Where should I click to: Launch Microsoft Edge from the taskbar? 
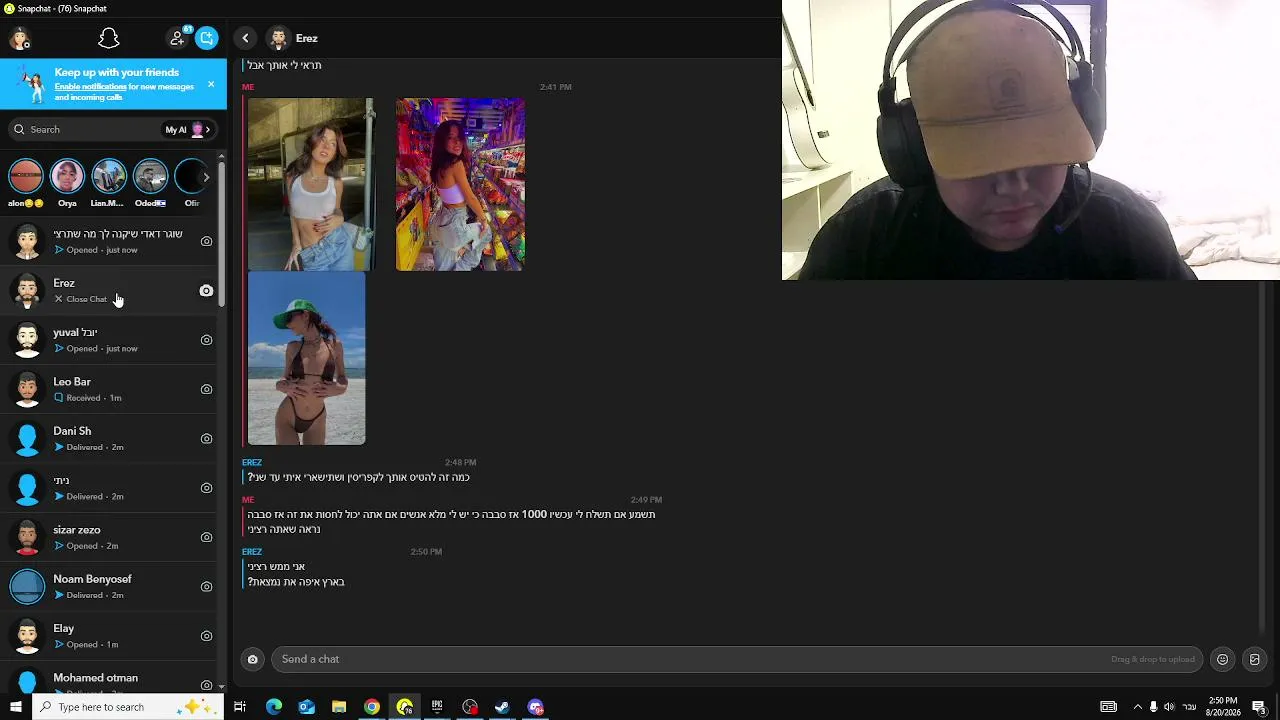point(273,707)
